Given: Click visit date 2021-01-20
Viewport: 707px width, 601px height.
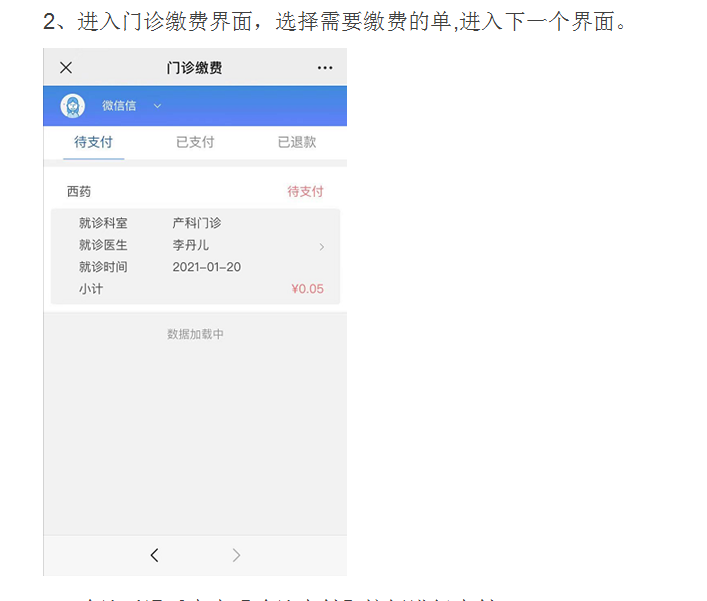Looking at the screenshot, I should [x=207, y=267].
